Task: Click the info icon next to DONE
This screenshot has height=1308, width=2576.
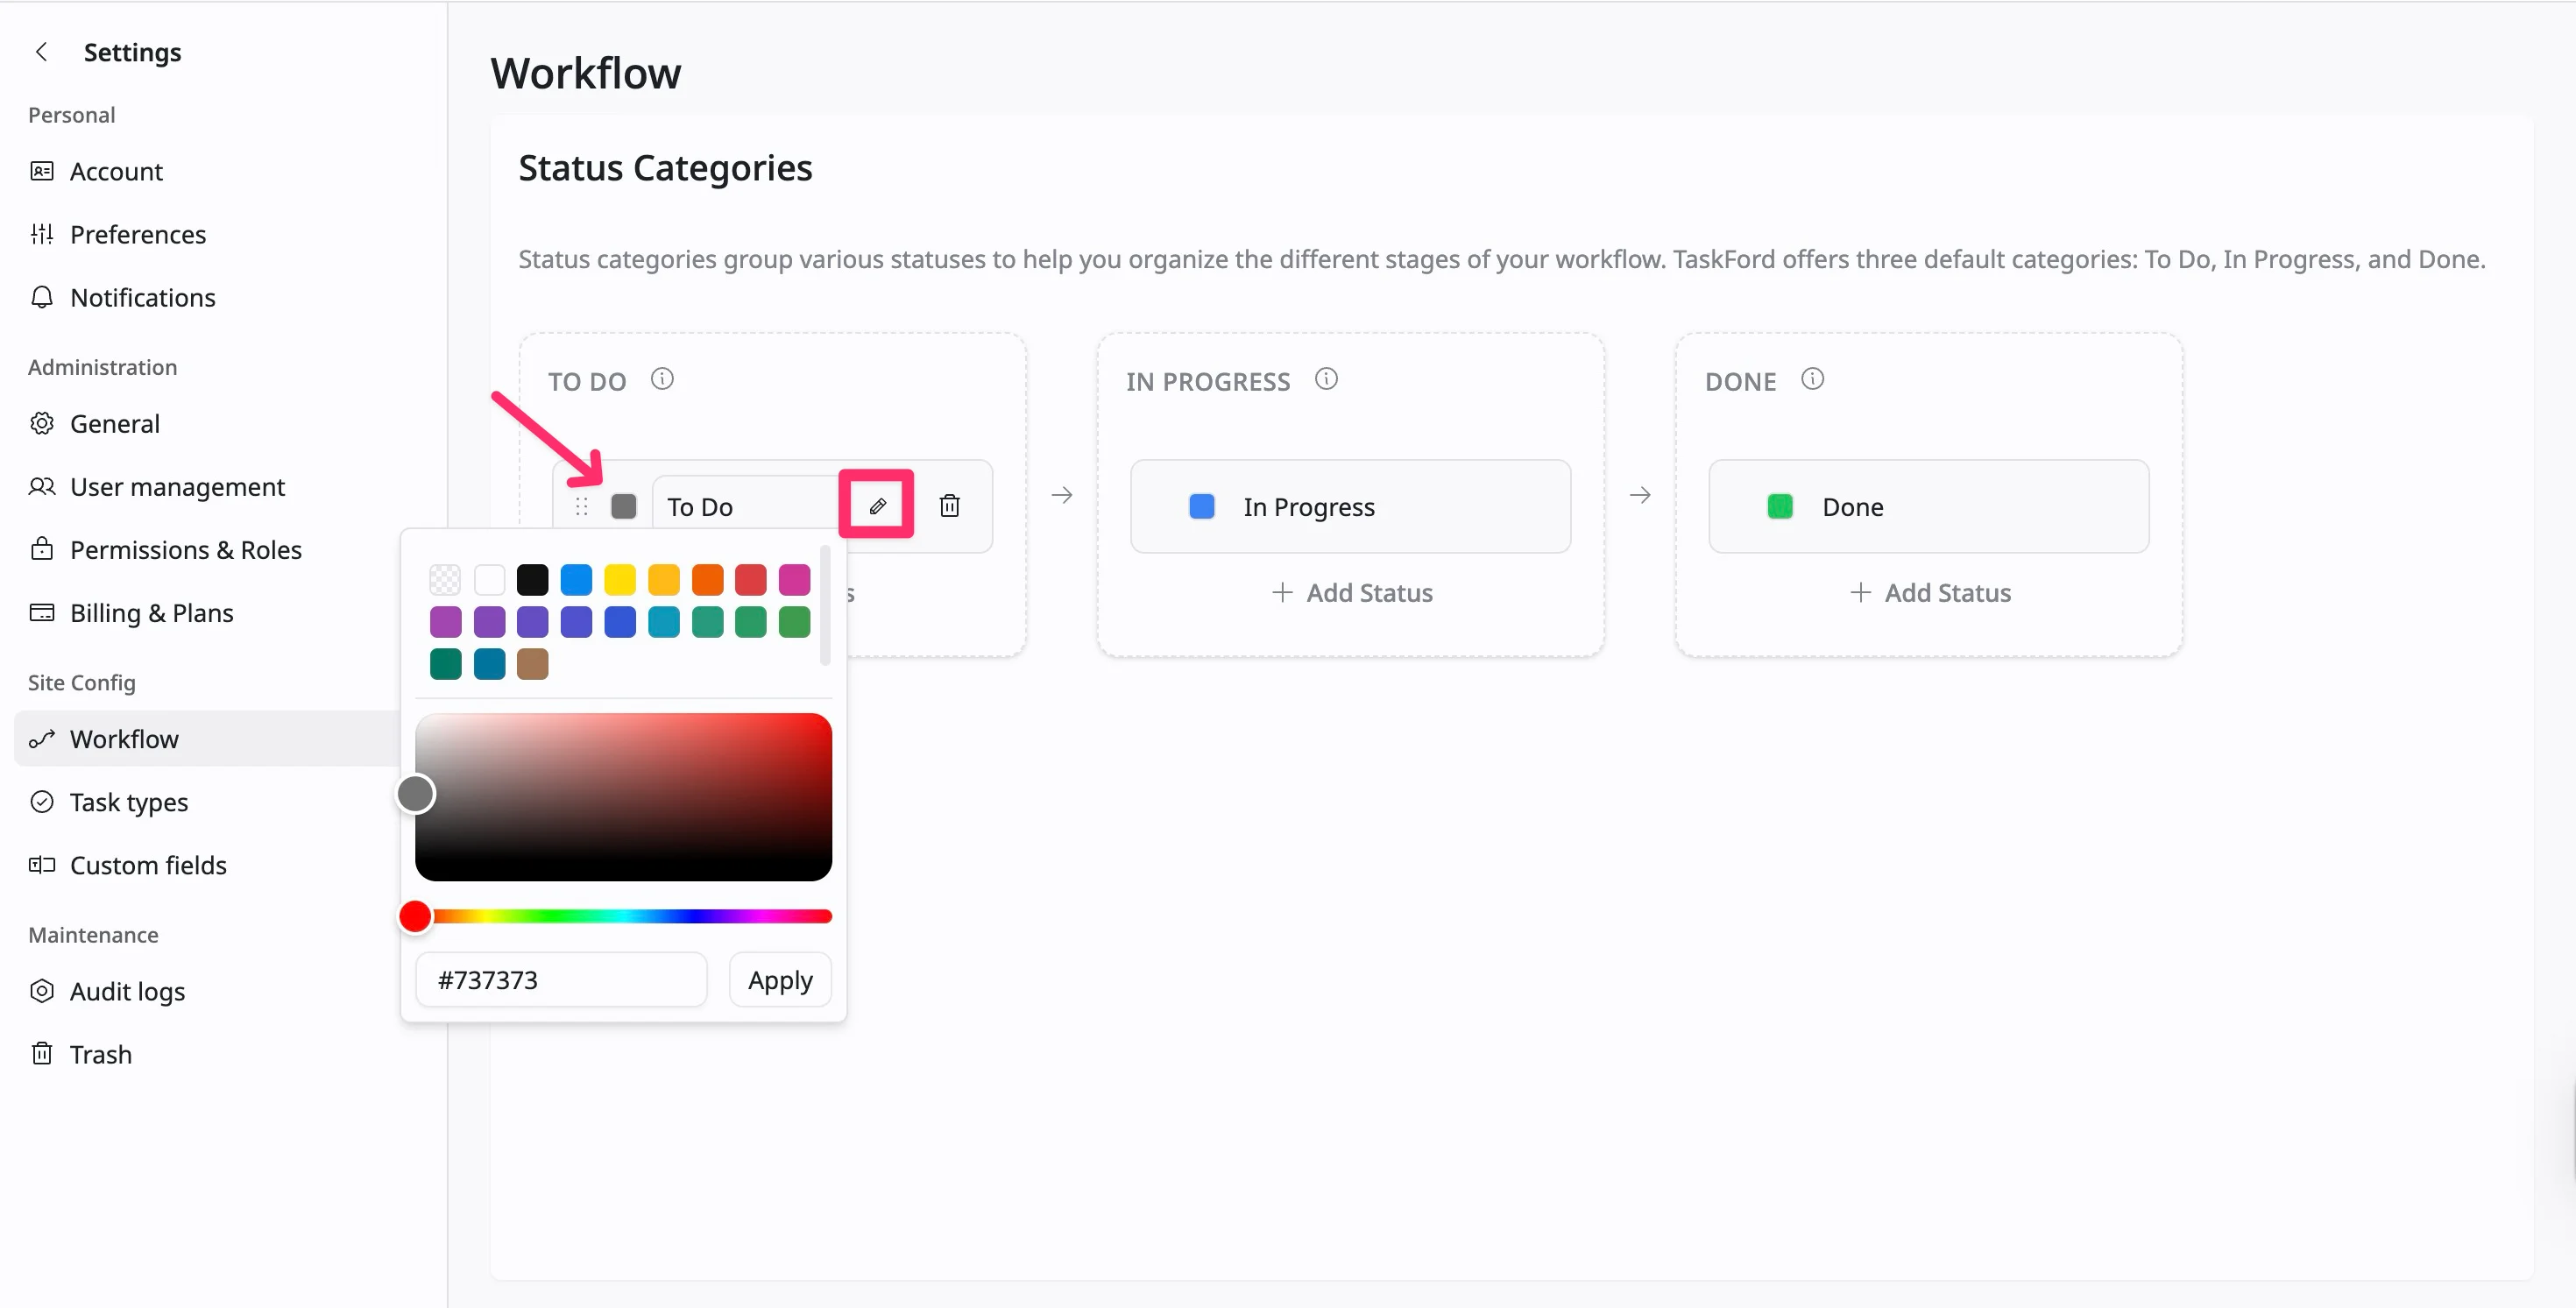Action: click(x=1812, y=379)
